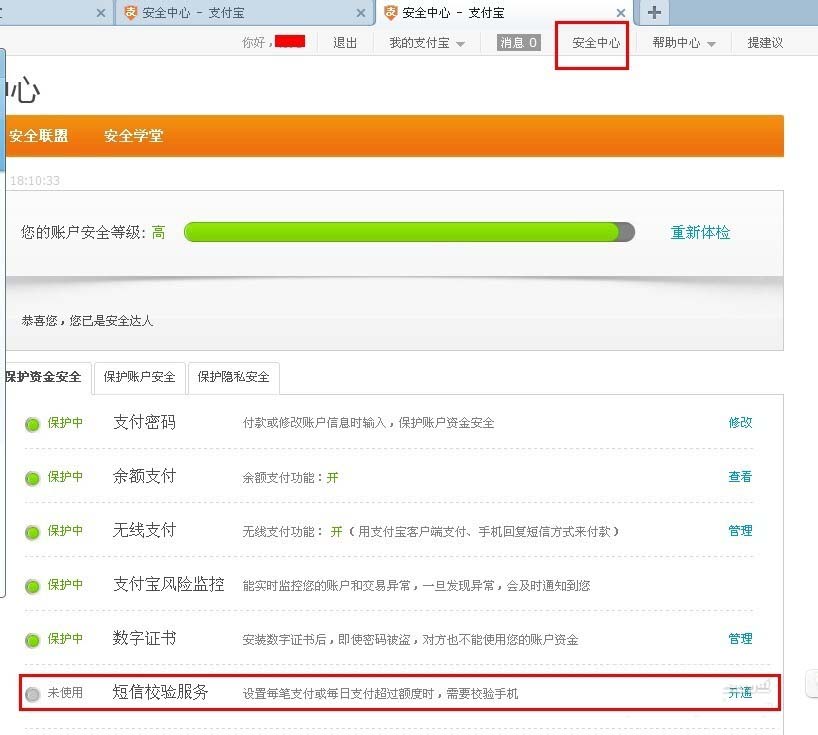The height and width of the screenshot is (735, 818).
Task: Click the 未使用 status label
Action: [x=65, y=693]
